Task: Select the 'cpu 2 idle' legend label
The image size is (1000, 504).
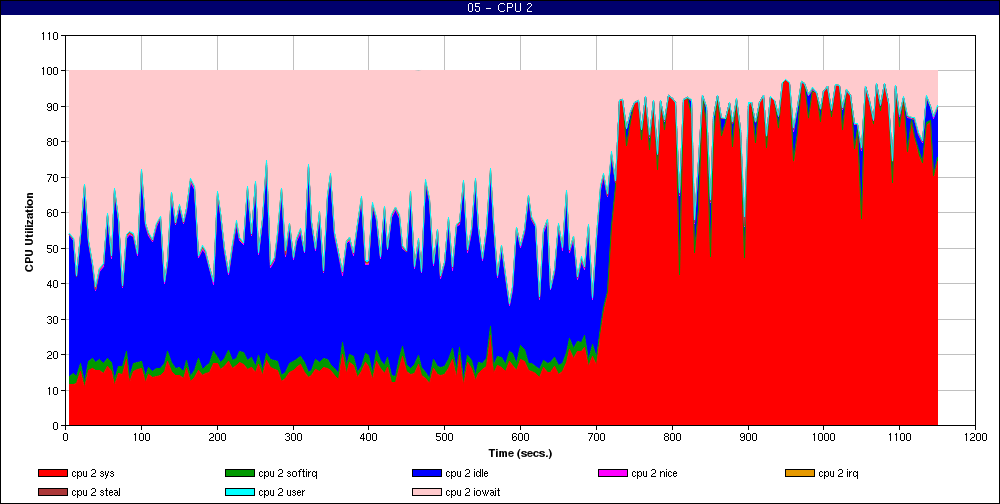Action: [467, 473]
